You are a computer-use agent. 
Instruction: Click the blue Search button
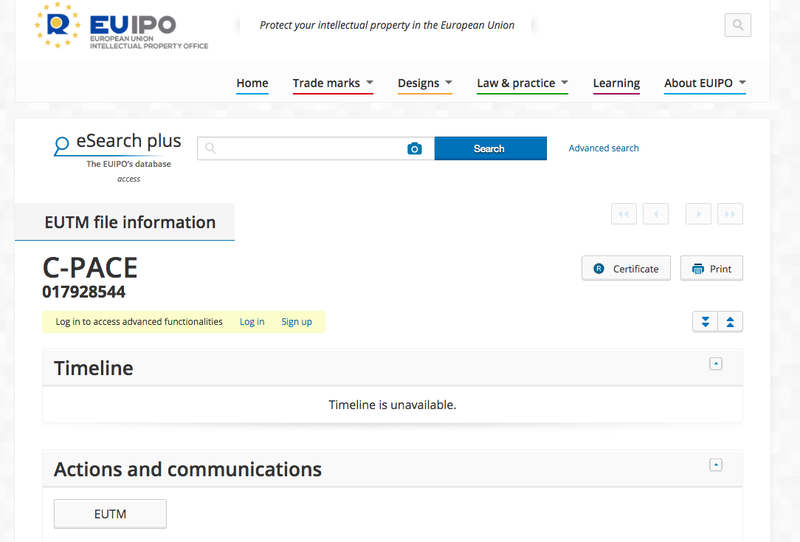pos(490,149)
